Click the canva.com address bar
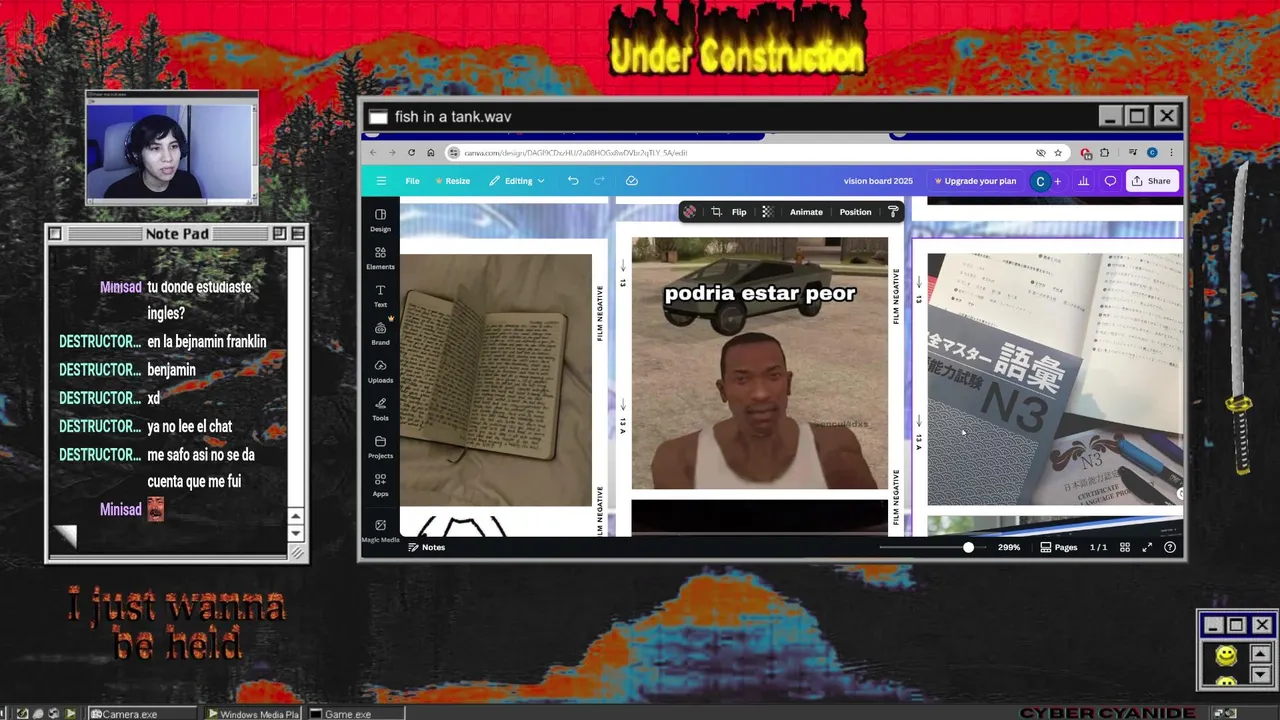The height and width of the screenshot is (720, 1280). click(x=740, y=153)
